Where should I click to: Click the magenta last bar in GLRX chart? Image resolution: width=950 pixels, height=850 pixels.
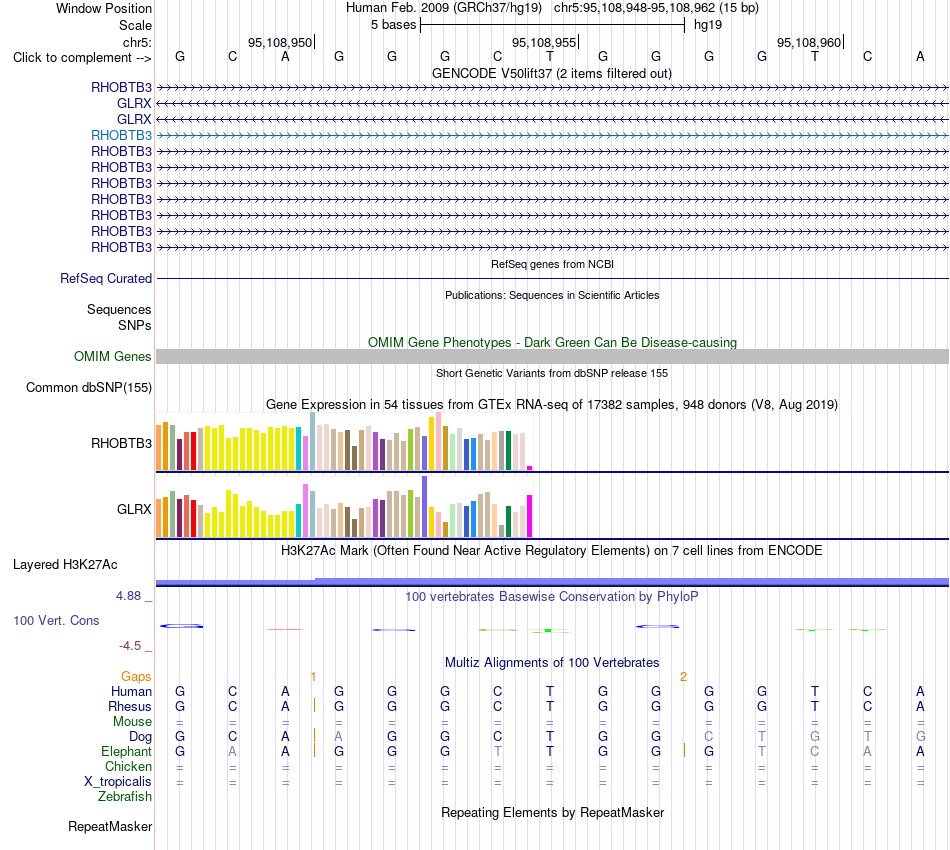[x=530, y=516]
